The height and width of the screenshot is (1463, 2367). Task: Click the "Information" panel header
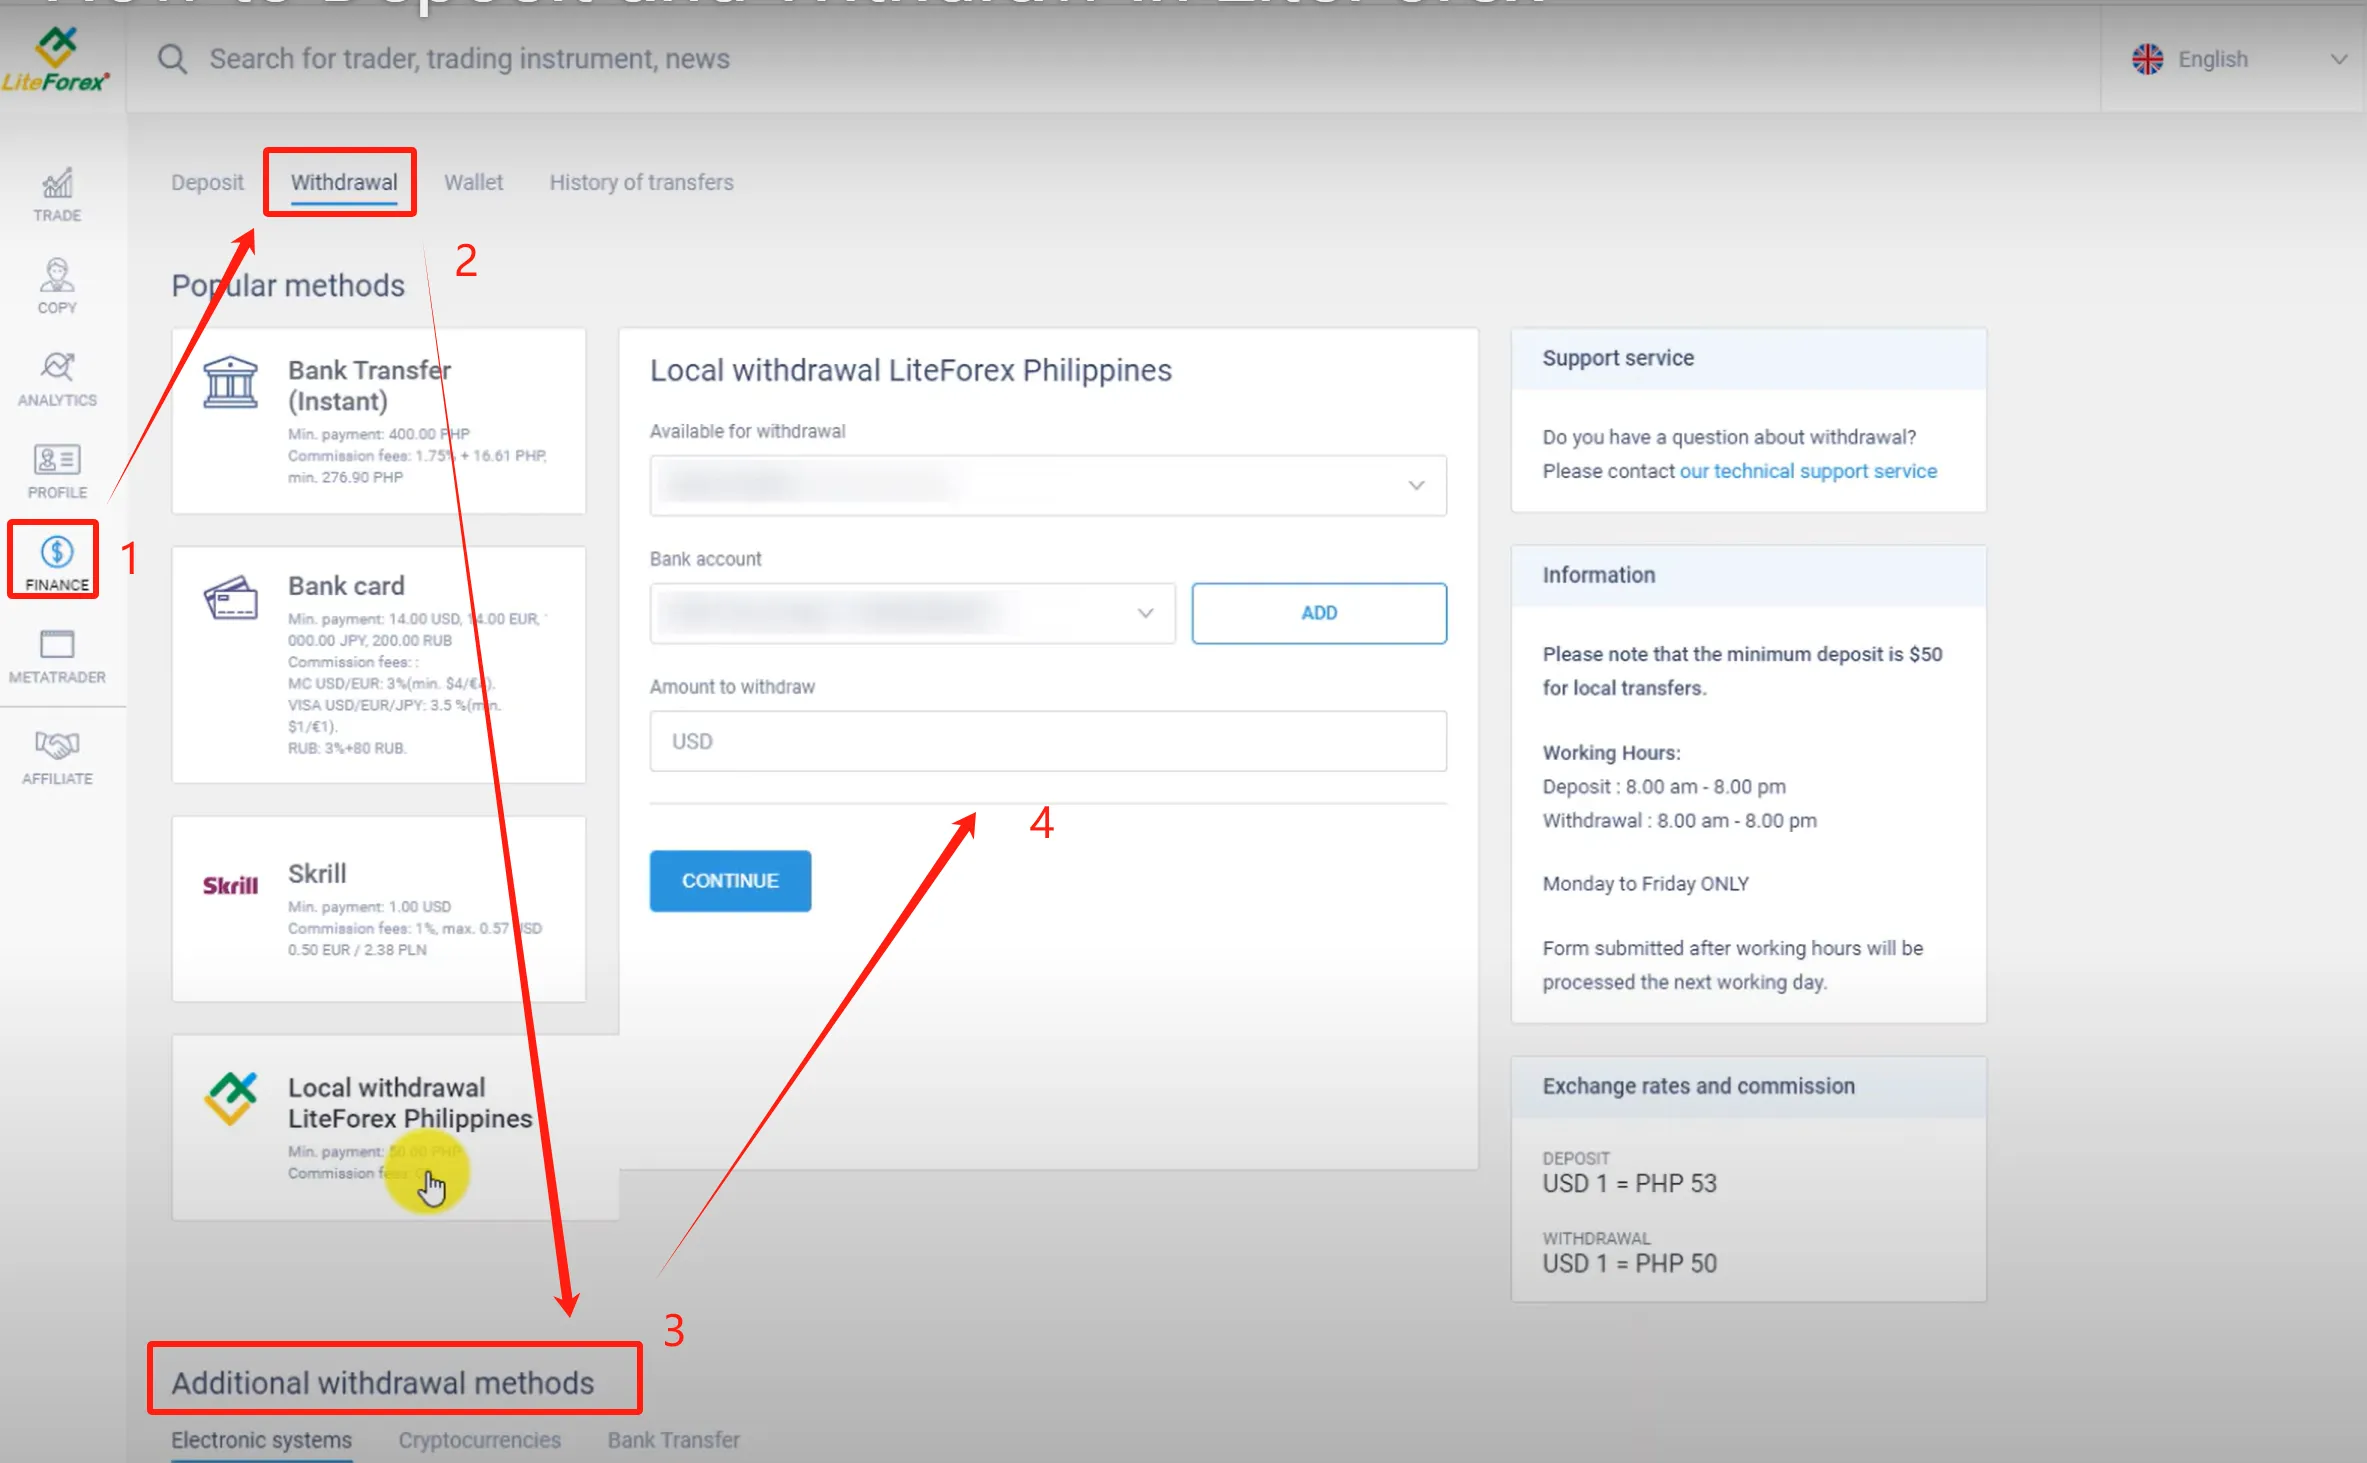point(1748,575)
